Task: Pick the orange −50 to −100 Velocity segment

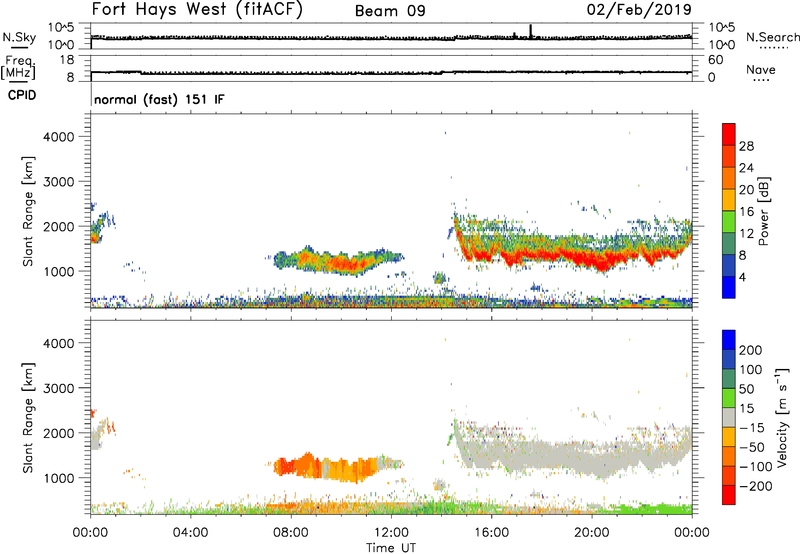Action: pyautogui.click(x=729, y=456)
